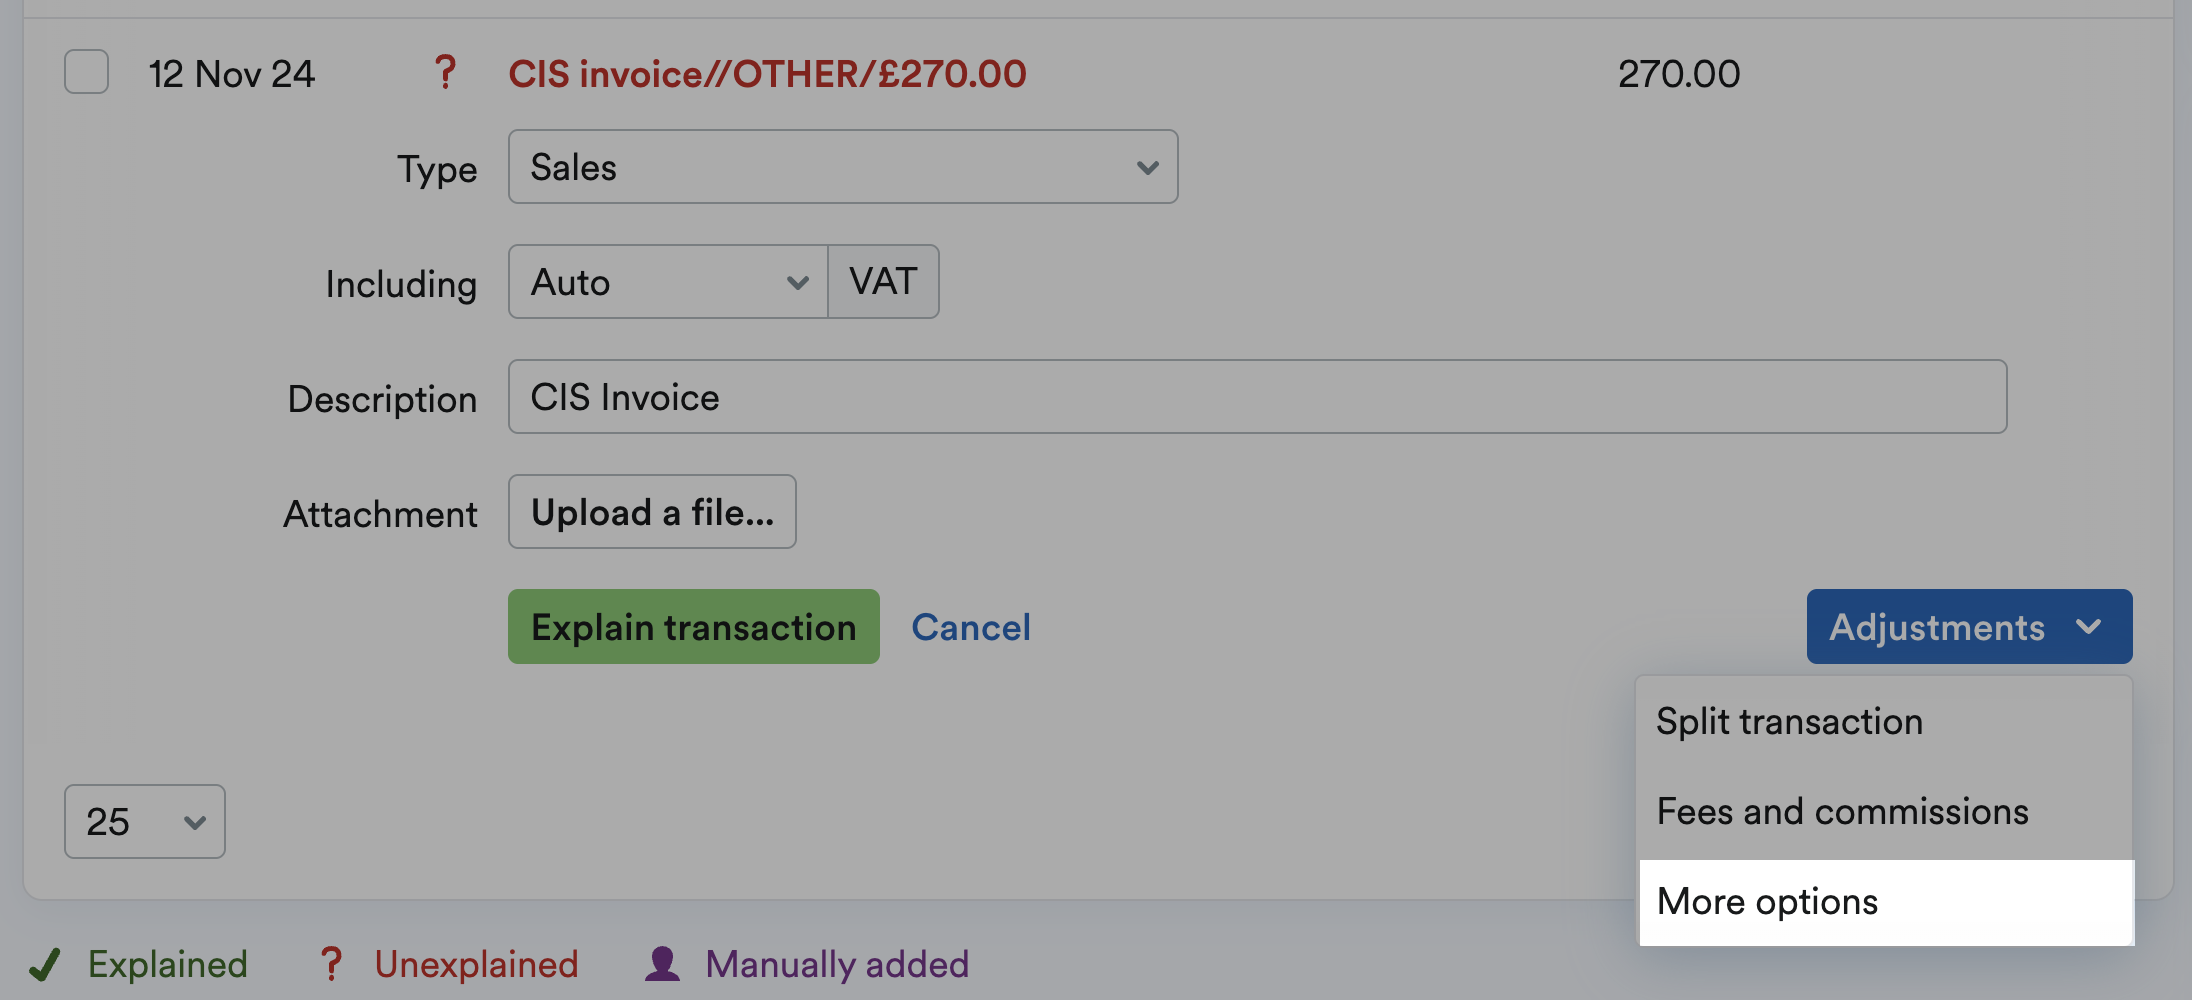Click the Cancel link
Viewport: 2192px width, 1000px height.
pos(970,627)
